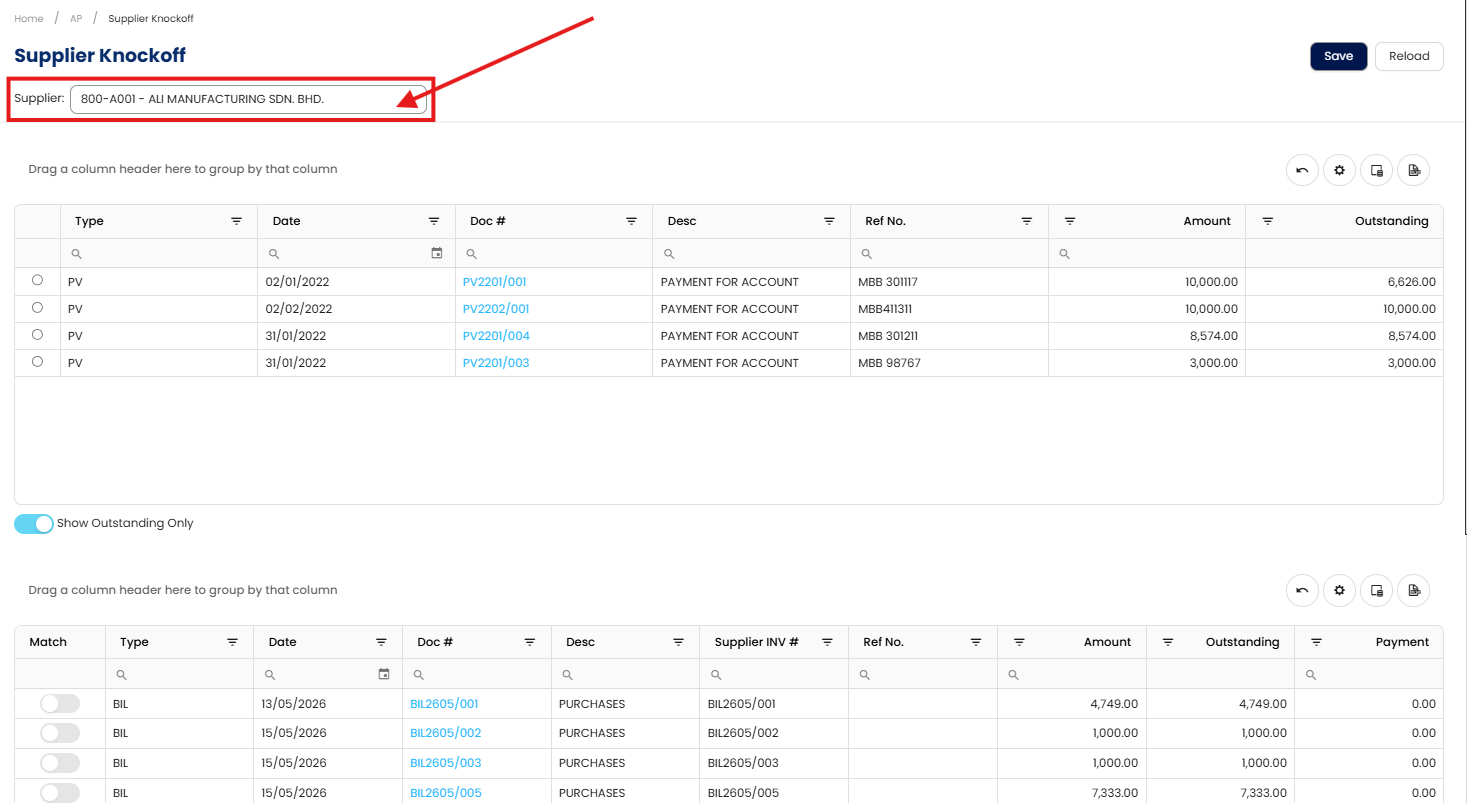1467x803 pixels.
Task: Open document link PV2202/001
Action: [496, 309]
